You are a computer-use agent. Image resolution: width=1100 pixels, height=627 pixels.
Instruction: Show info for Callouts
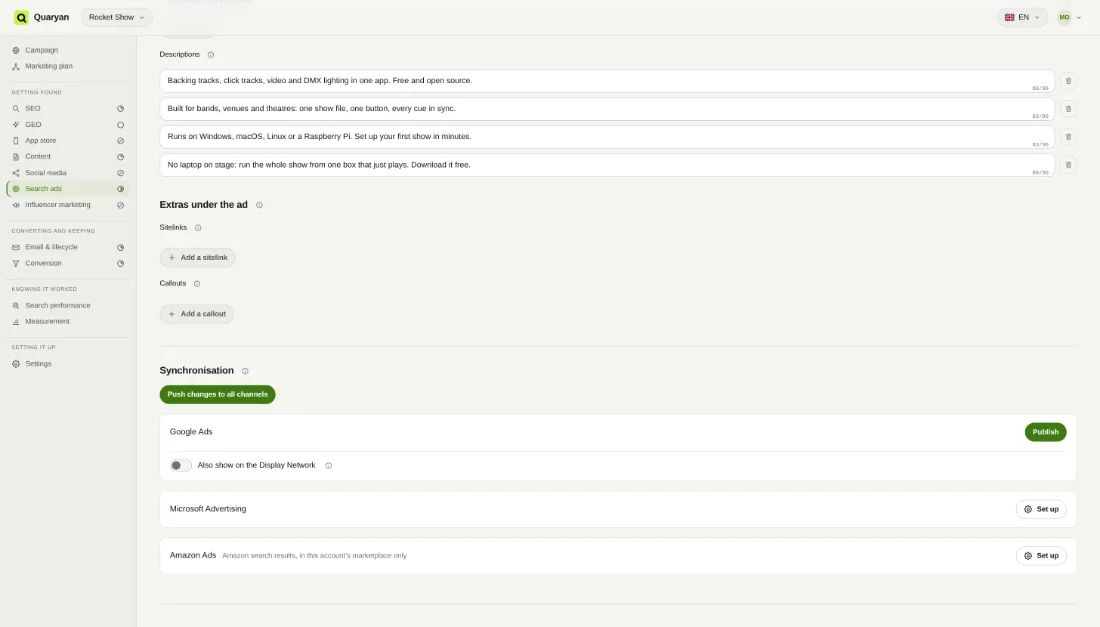tap(197, 284)
